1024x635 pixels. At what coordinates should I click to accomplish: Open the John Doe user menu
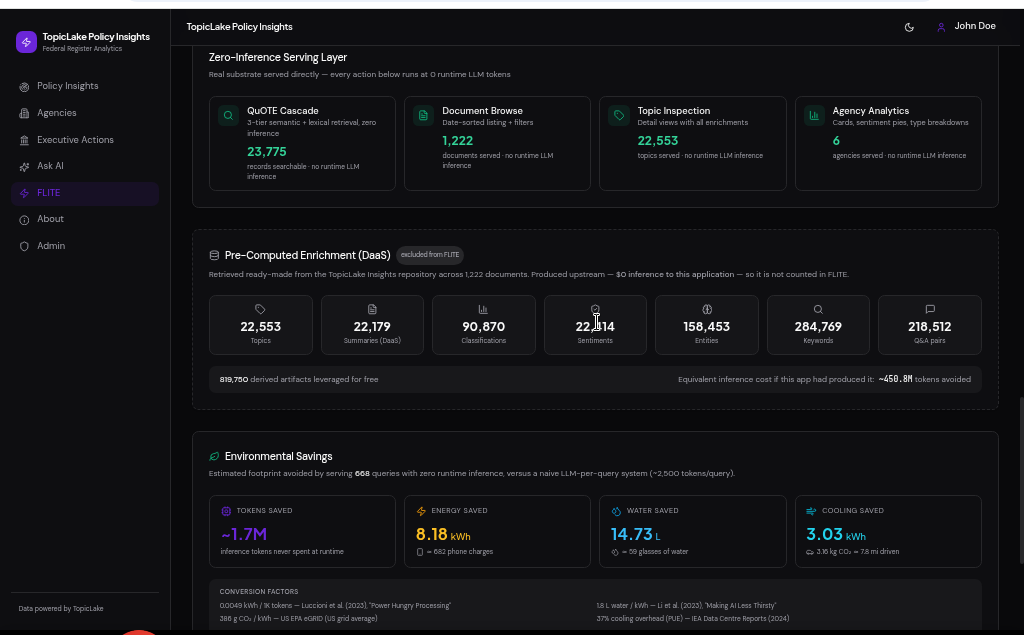pyautogui.click(x=966, y=27)
